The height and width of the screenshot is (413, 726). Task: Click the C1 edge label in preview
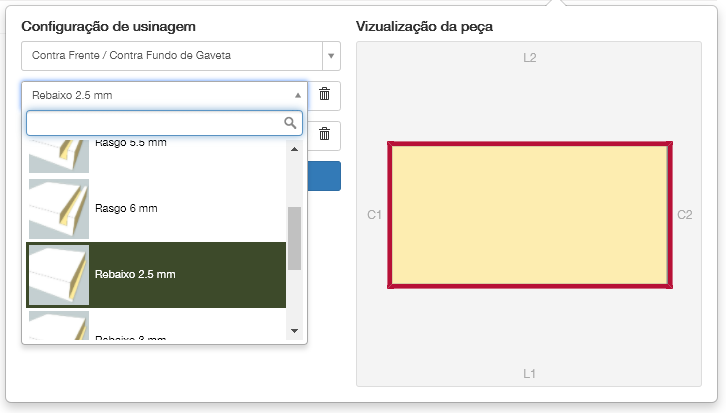[x=374, y=215]
